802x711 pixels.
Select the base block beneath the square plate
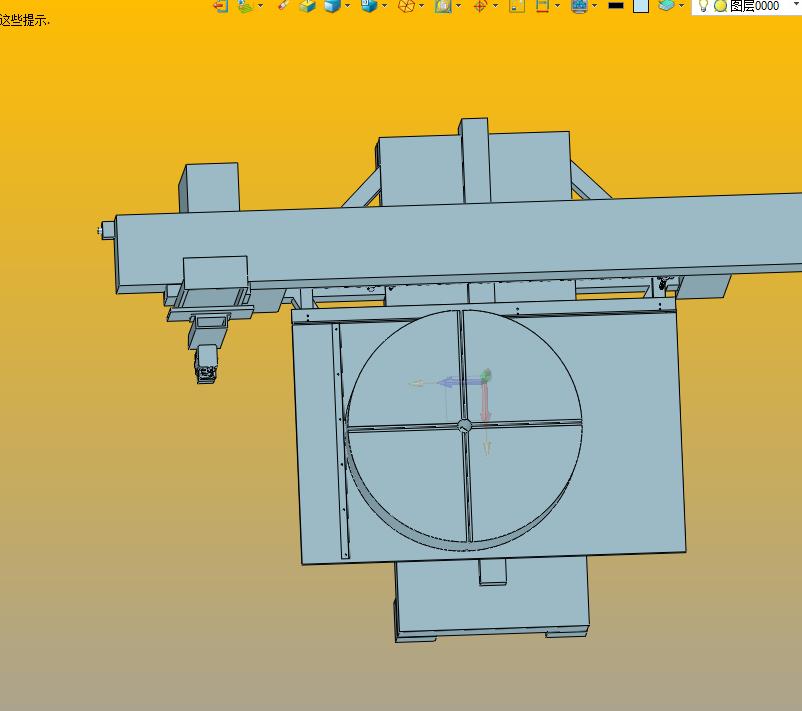492,598
